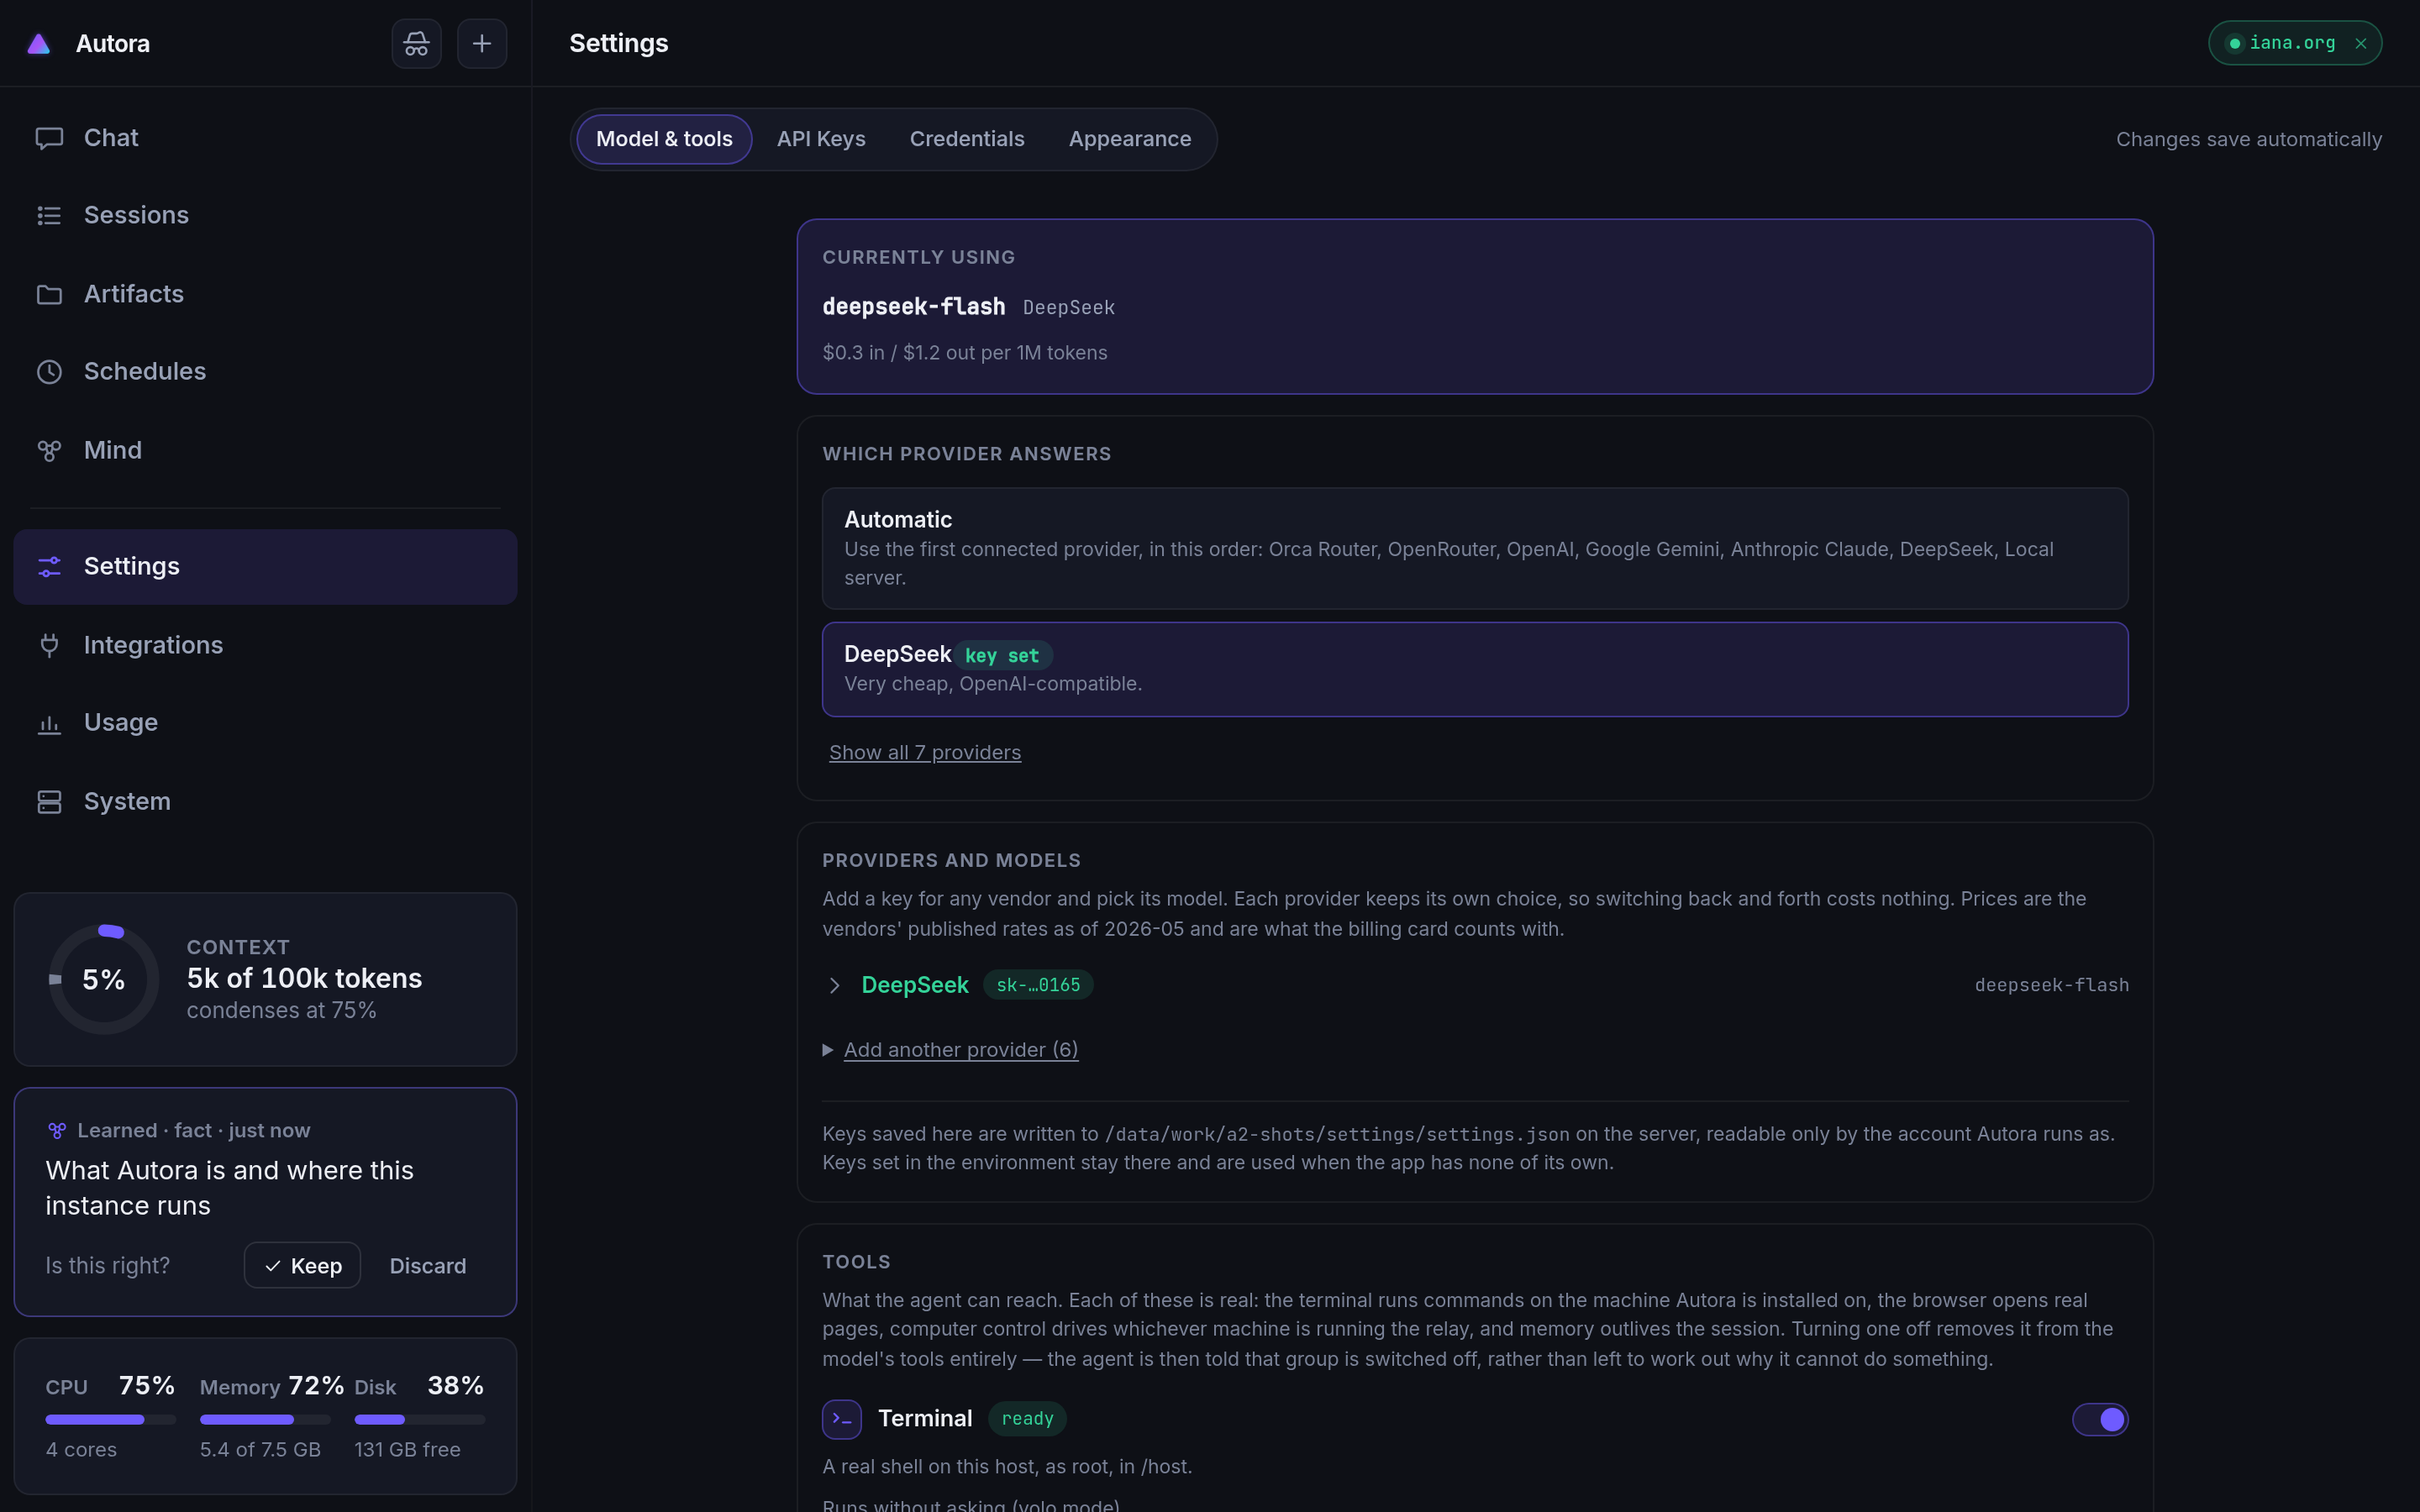This screenshot has width=2420, height=1512.
Task: Click the '4 cores' CPU text
Action: tap(81, 1449)
